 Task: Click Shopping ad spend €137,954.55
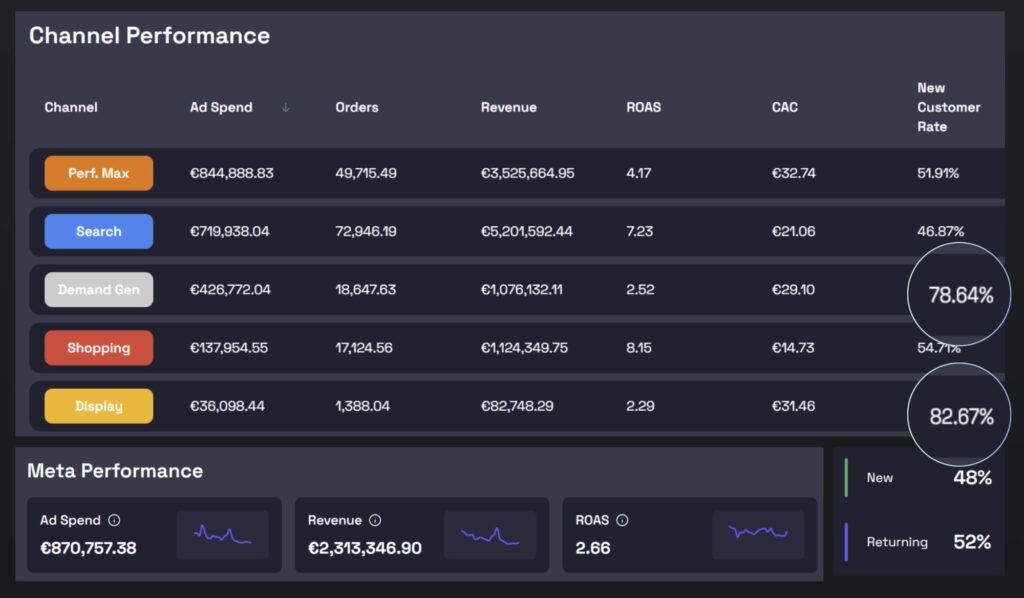click(x=229, y=347)
